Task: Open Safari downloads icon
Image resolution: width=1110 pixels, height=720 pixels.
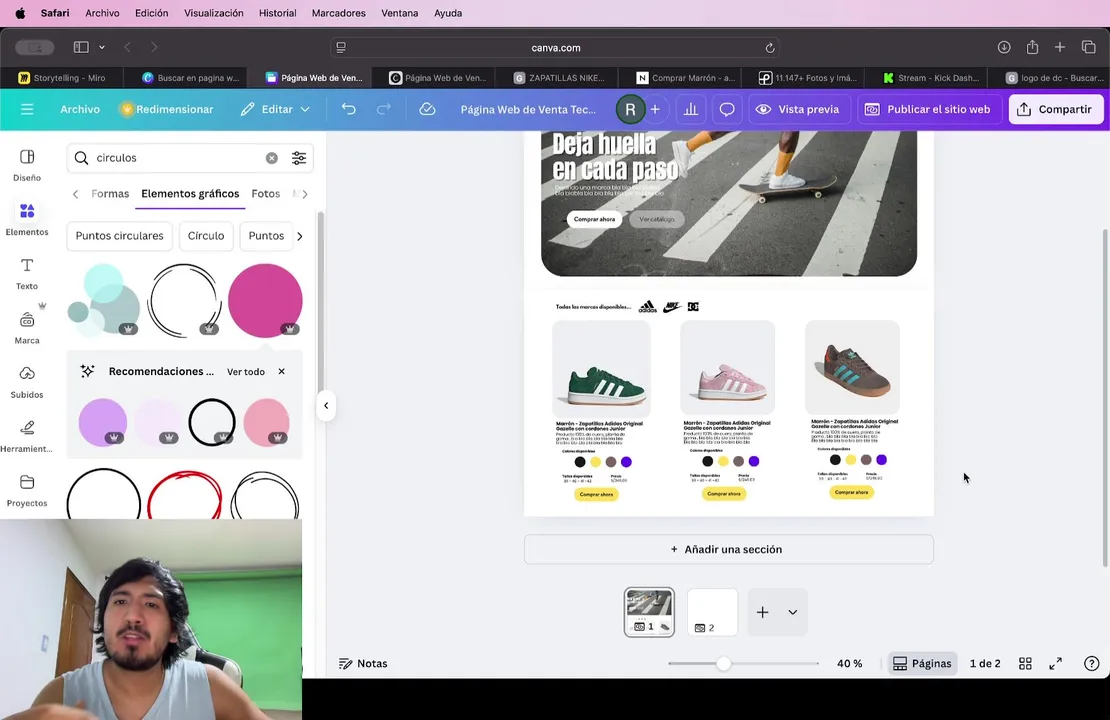Action: pyautogui.click(x=1004, y=47)
